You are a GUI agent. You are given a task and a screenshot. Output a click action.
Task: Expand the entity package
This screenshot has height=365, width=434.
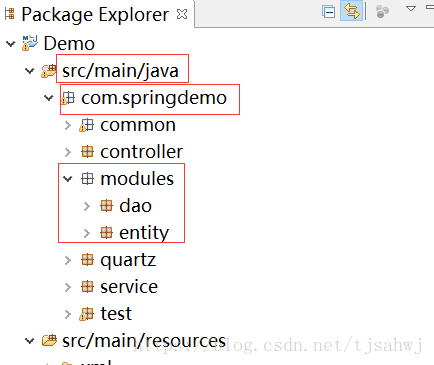coord(87,233)
